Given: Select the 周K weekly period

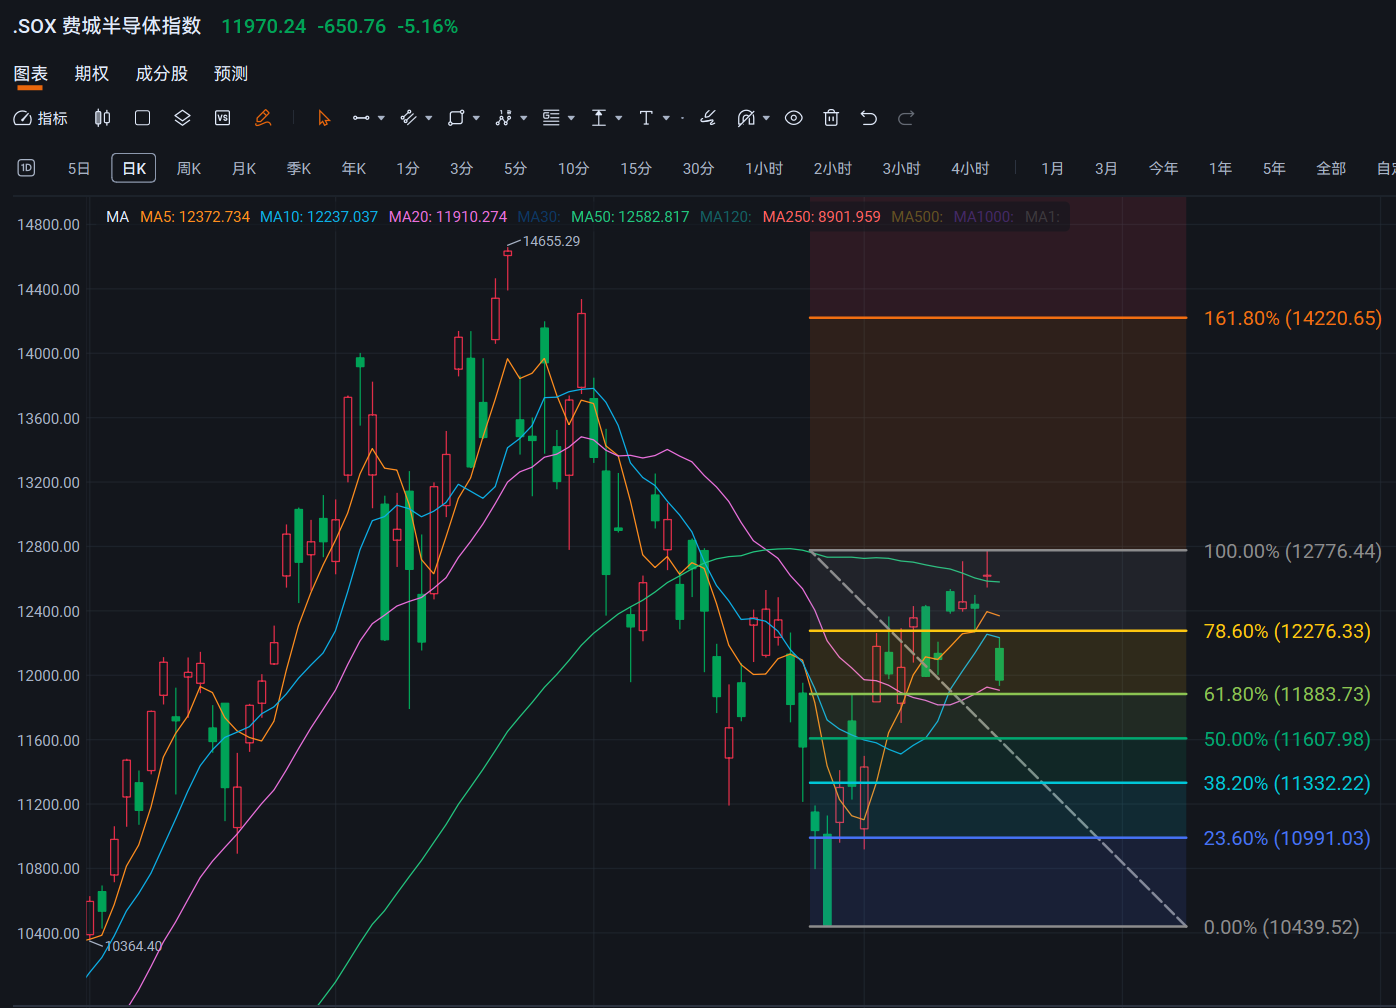Looking at the screenshot, I should tap(189, 168).
